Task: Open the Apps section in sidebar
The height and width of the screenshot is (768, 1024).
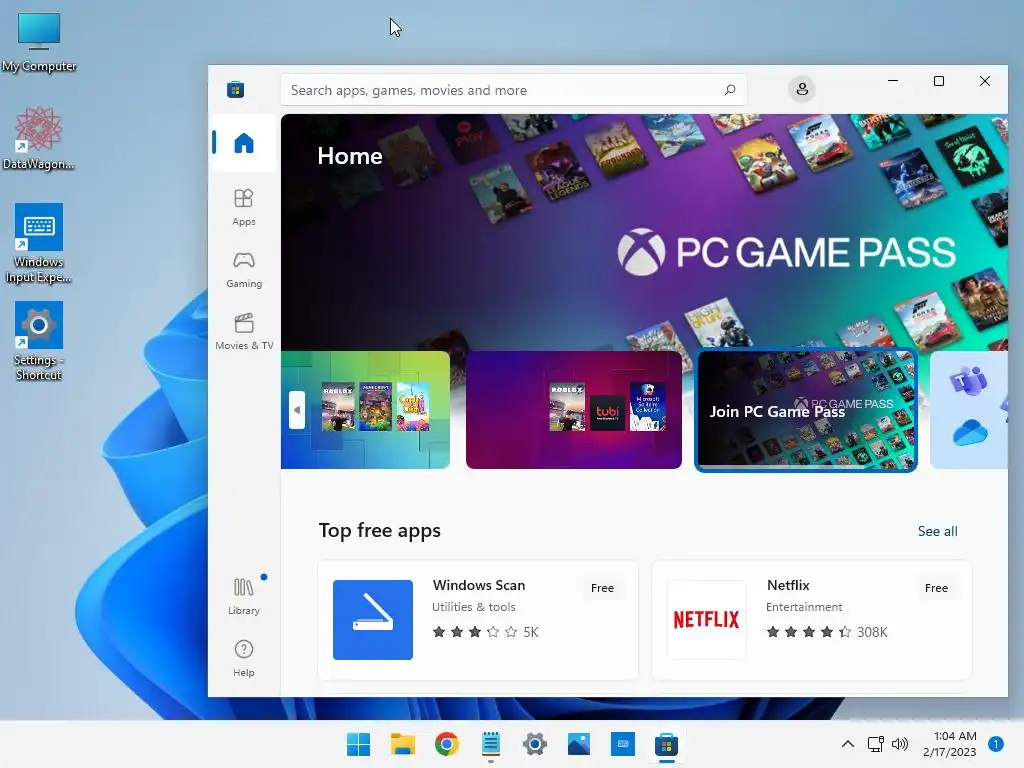Action: pyautogui.click(x=244, y=207)
